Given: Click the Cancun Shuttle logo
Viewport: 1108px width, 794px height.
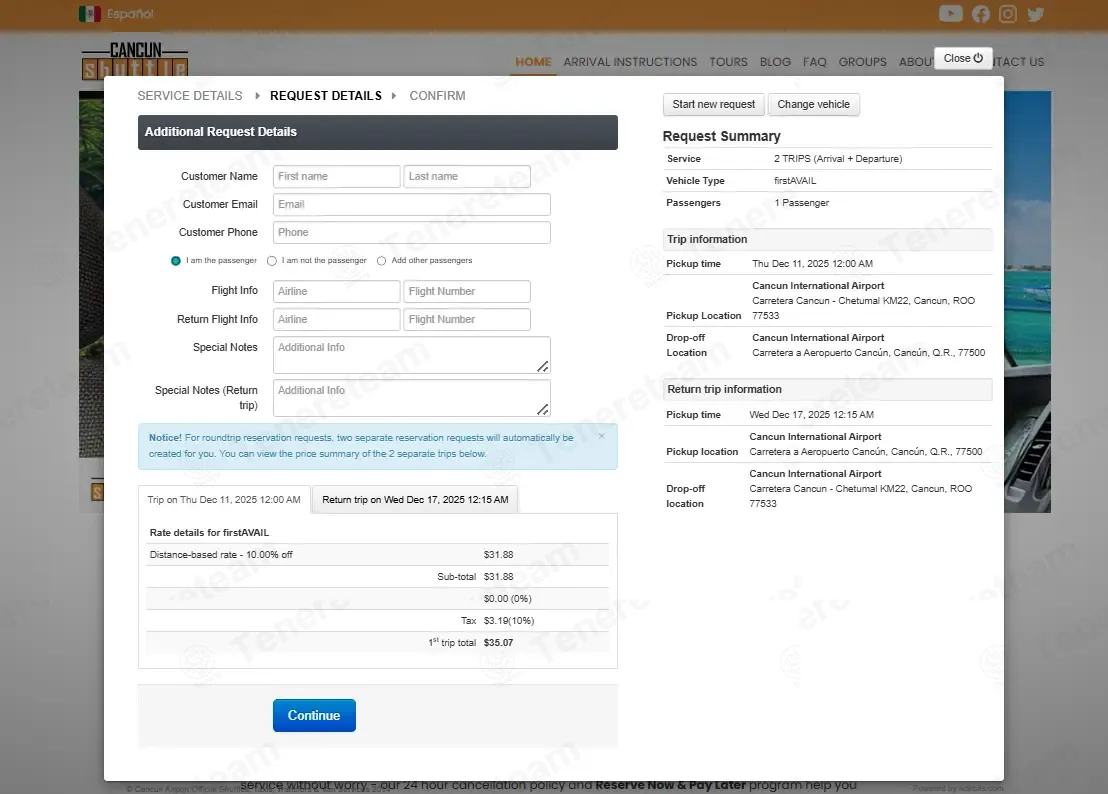Looking at the screenshot, I should [x=134, y=61].
